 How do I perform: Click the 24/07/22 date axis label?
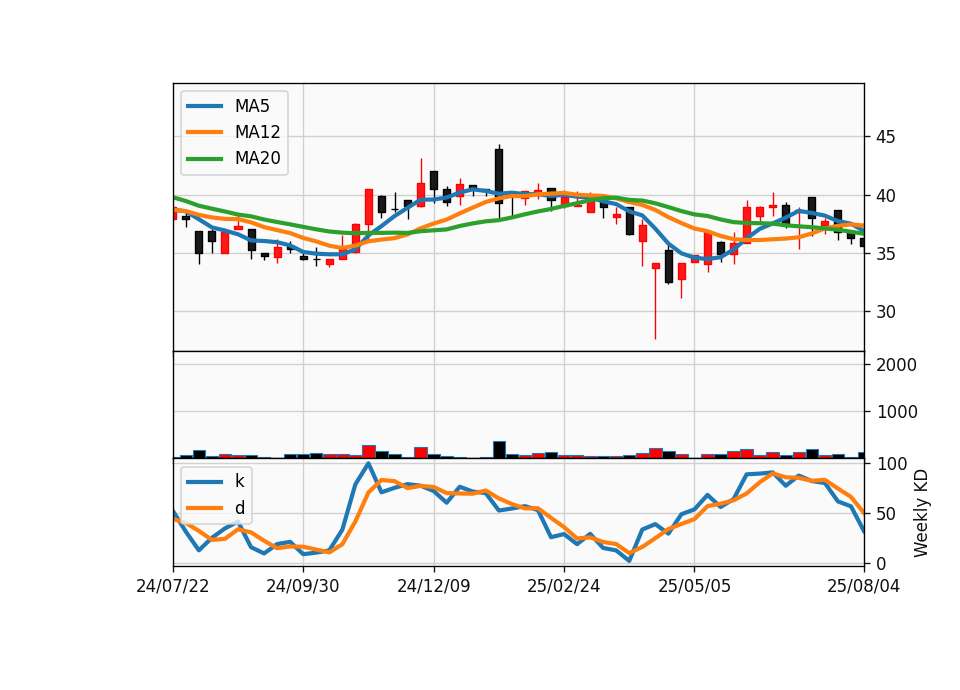point(173,586)
